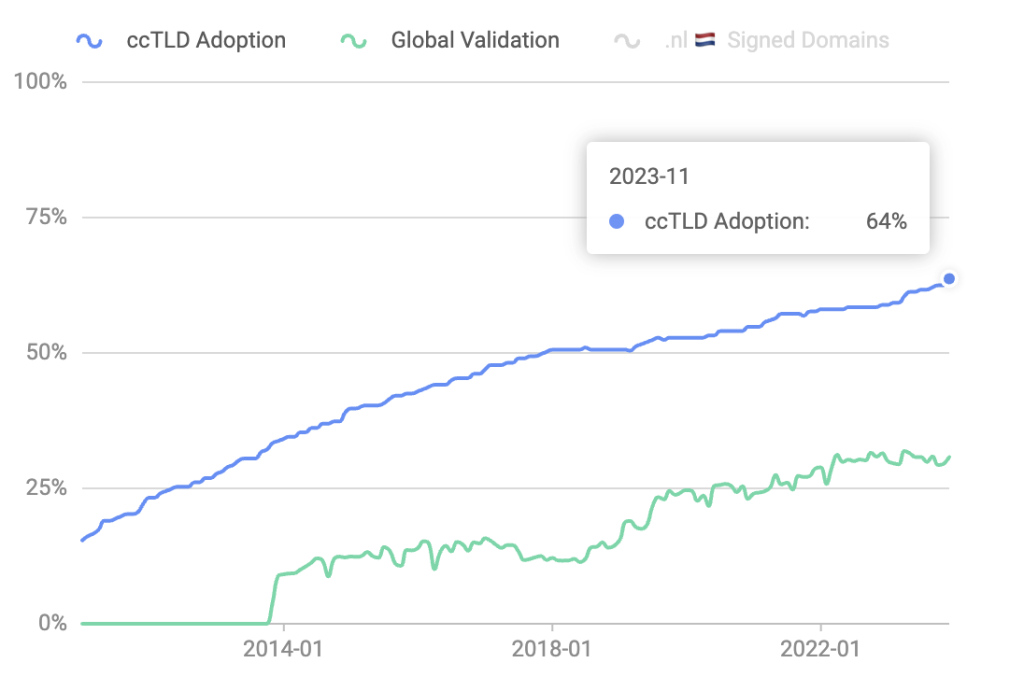
Task: Click the 100% y-axis label
Action: (40, 81)
